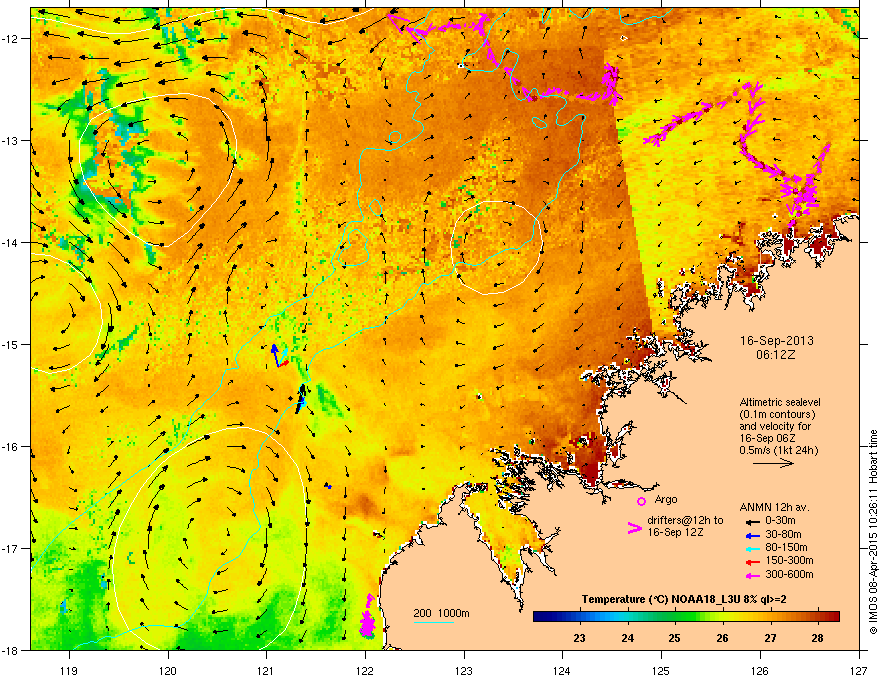880x680 pixels.
Task: Click the 06:12Z time label
Action: (x=776, y=355)
